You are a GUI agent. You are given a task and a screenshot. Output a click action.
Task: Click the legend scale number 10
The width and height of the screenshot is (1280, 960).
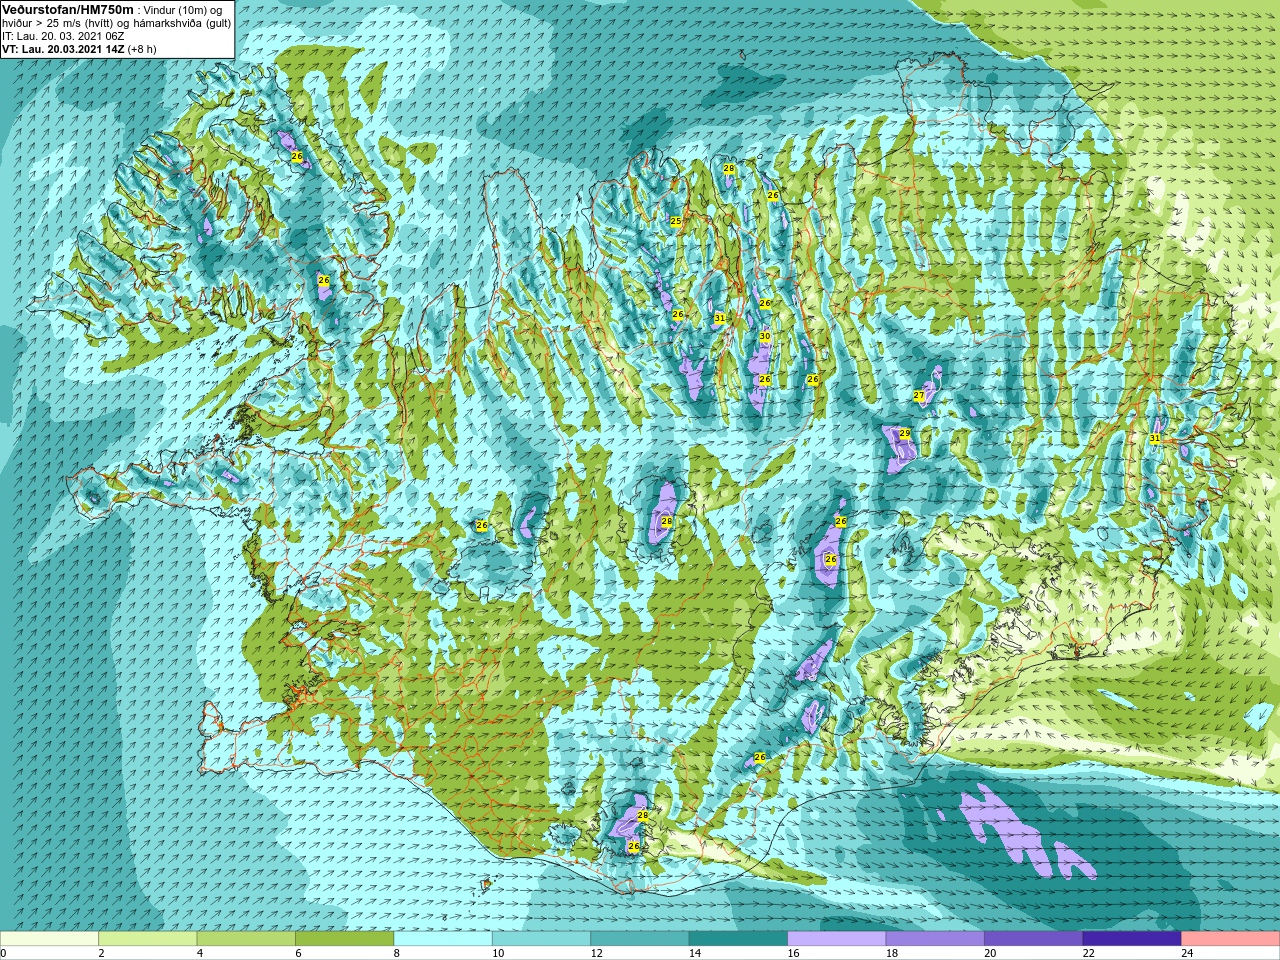498,953
